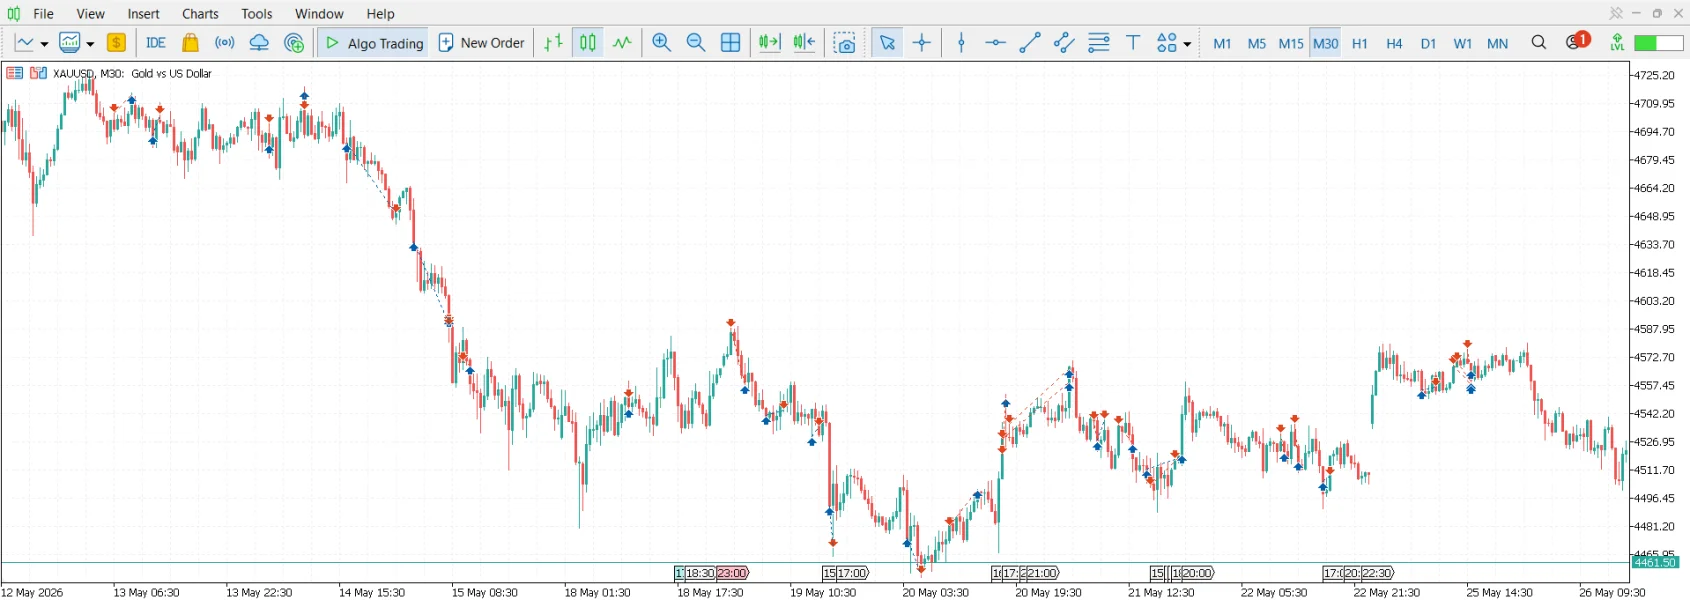
Task: Open the Insert menu
Action: pos(143,14)
